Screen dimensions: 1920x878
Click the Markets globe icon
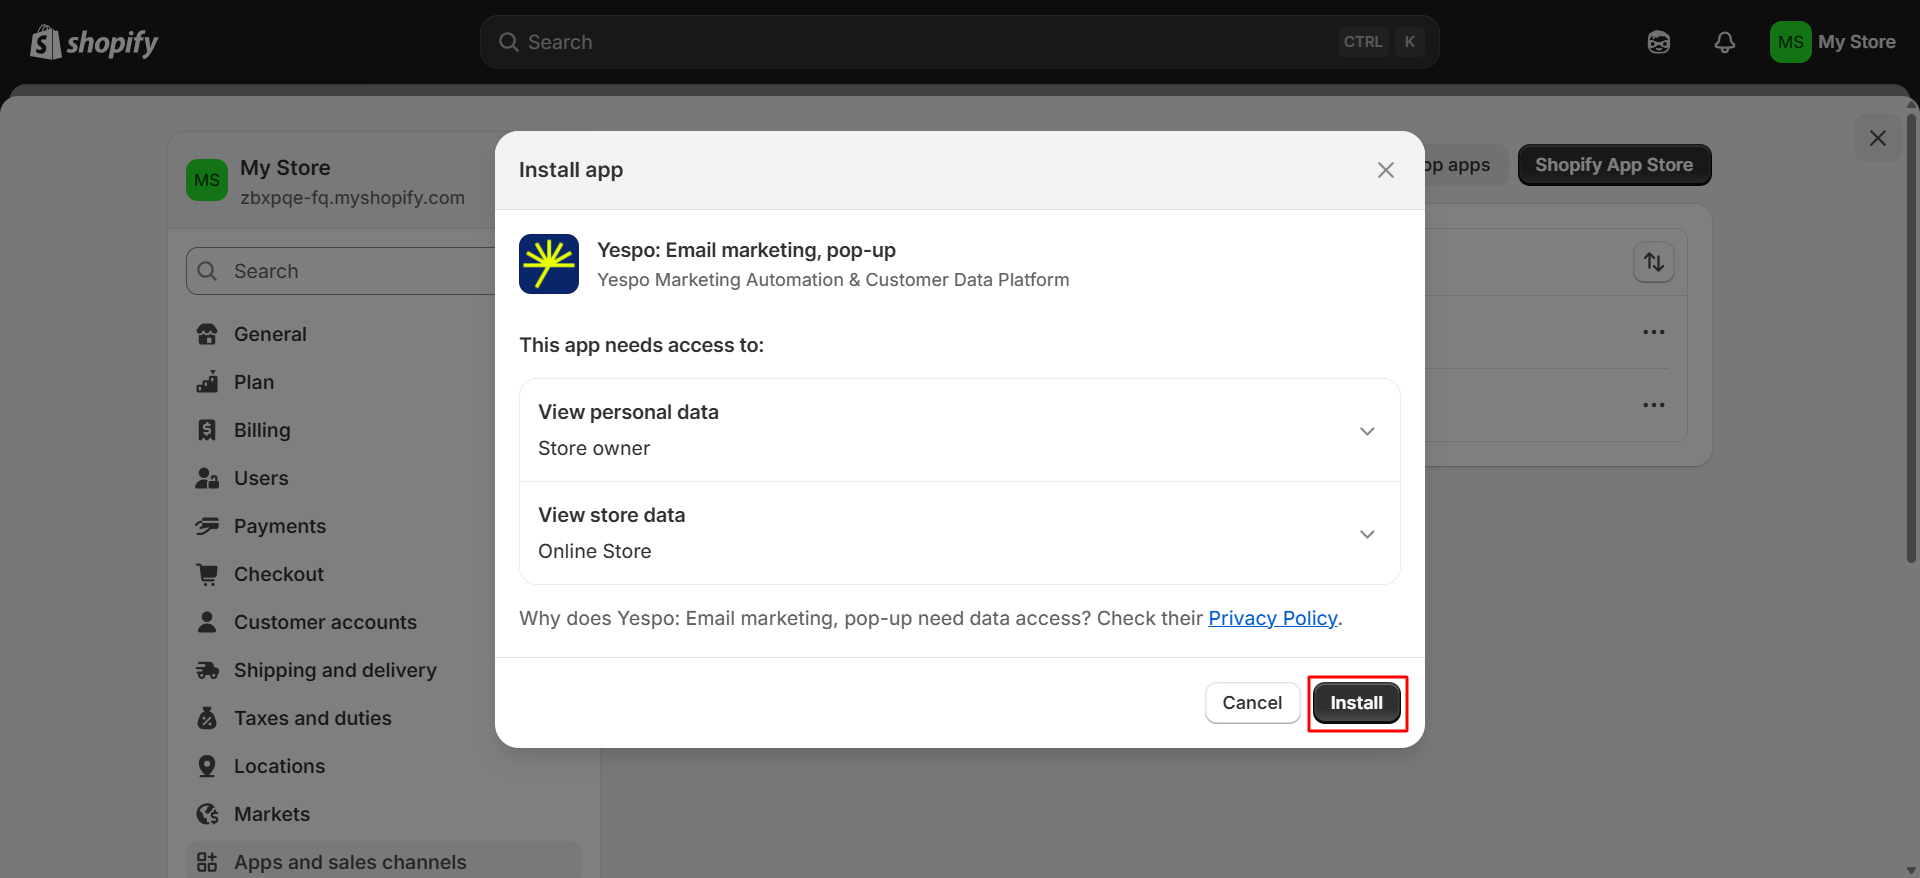click(x=207, y=814)
